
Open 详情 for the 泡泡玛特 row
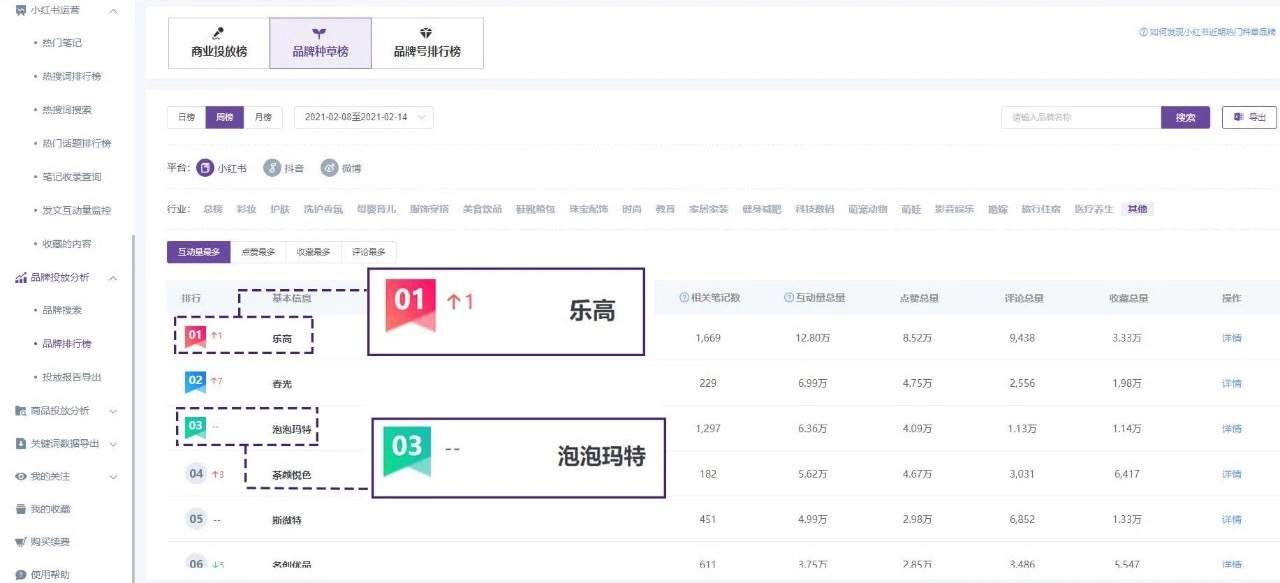click(x=1231, y=428)
